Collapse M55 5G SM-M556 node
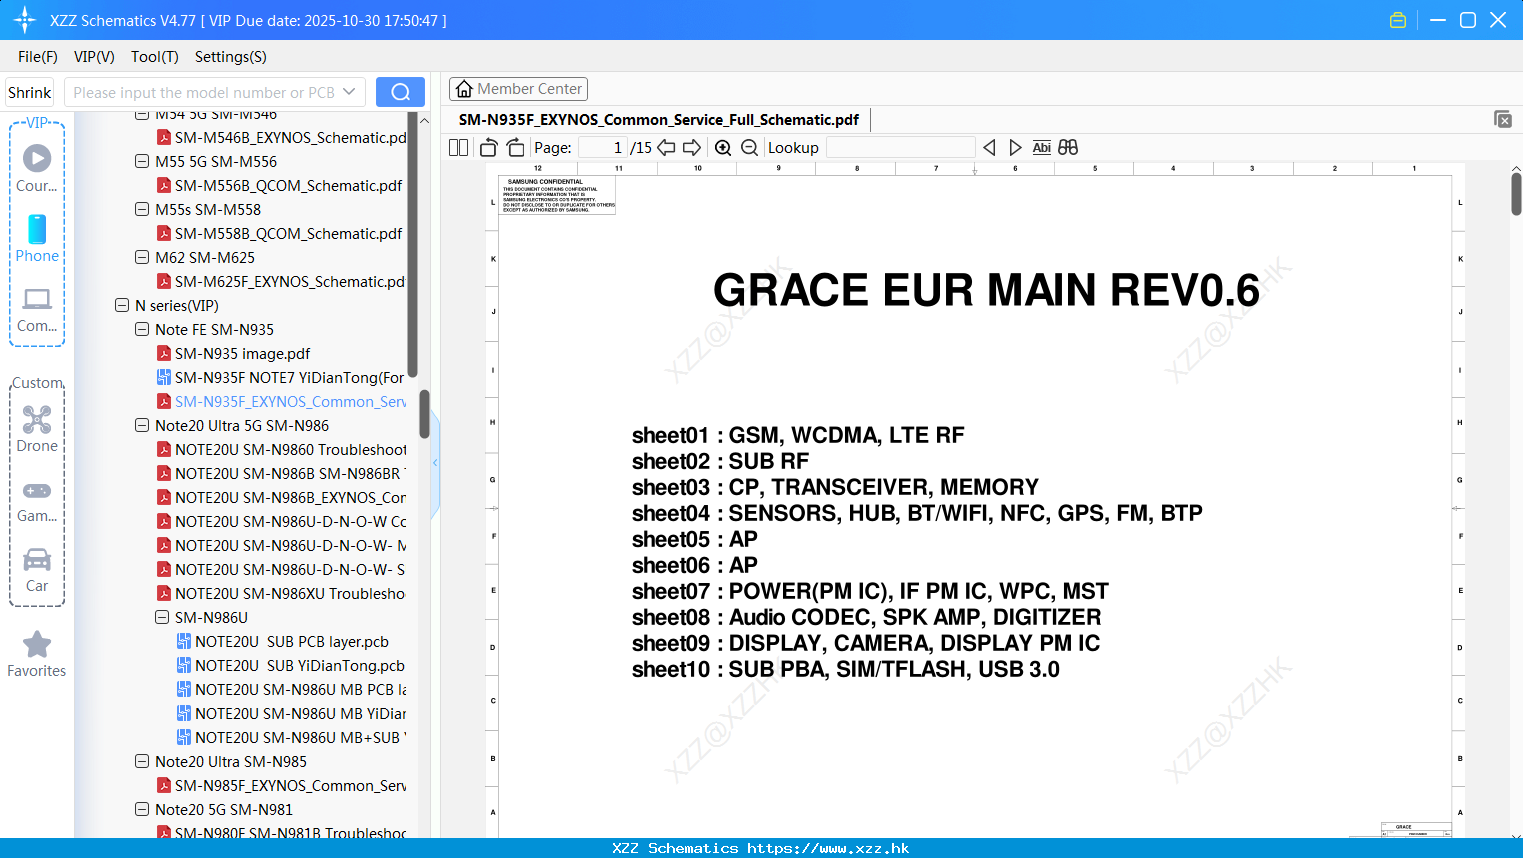The width and height of the screenshot is (1523, 858). [142, 161]
